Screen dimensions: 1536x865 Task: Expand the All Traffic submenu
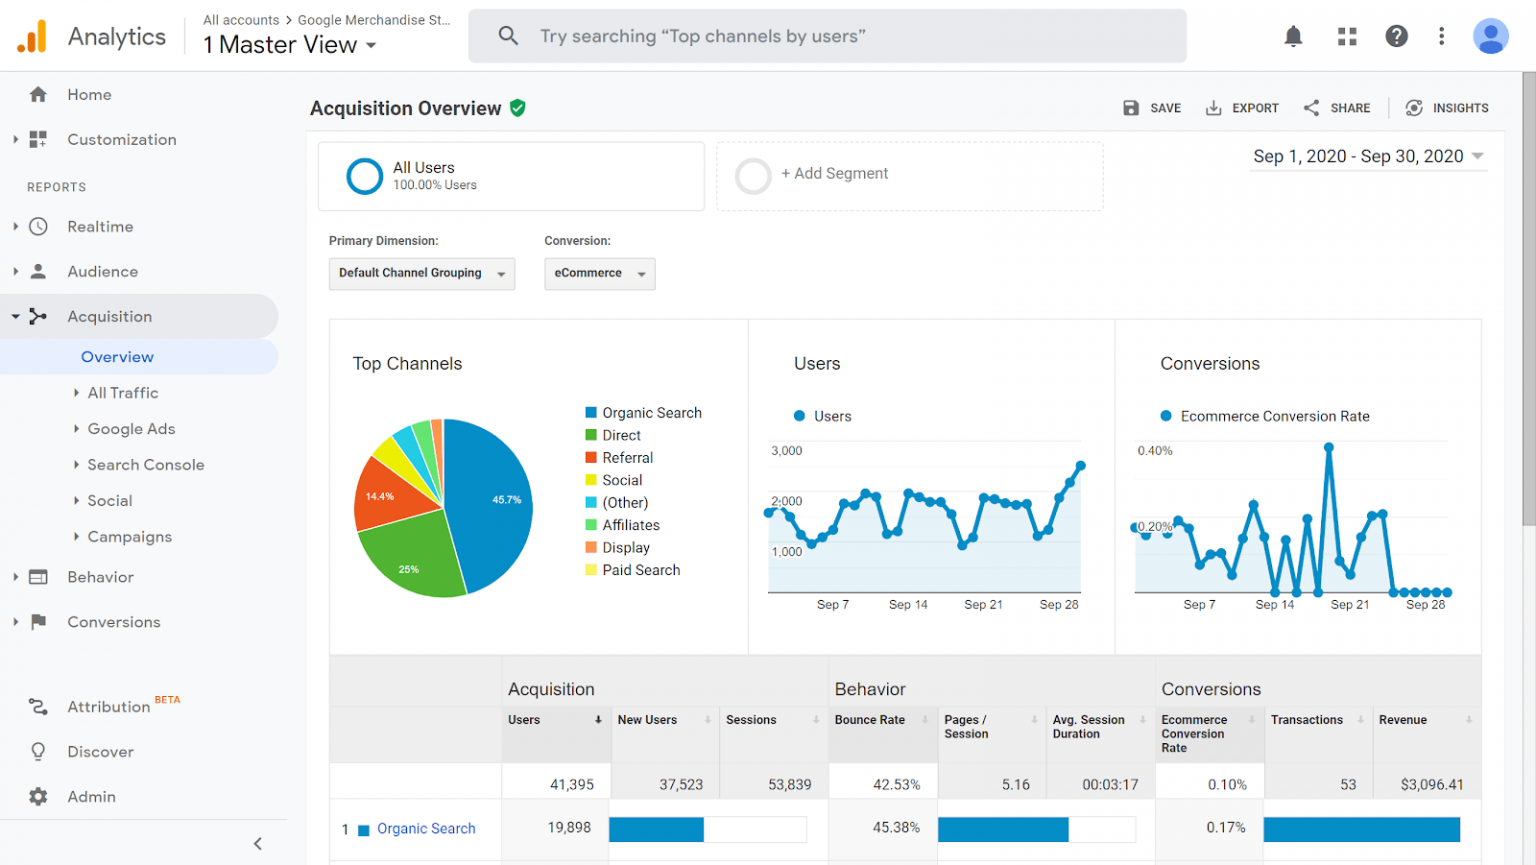(77, 393)
